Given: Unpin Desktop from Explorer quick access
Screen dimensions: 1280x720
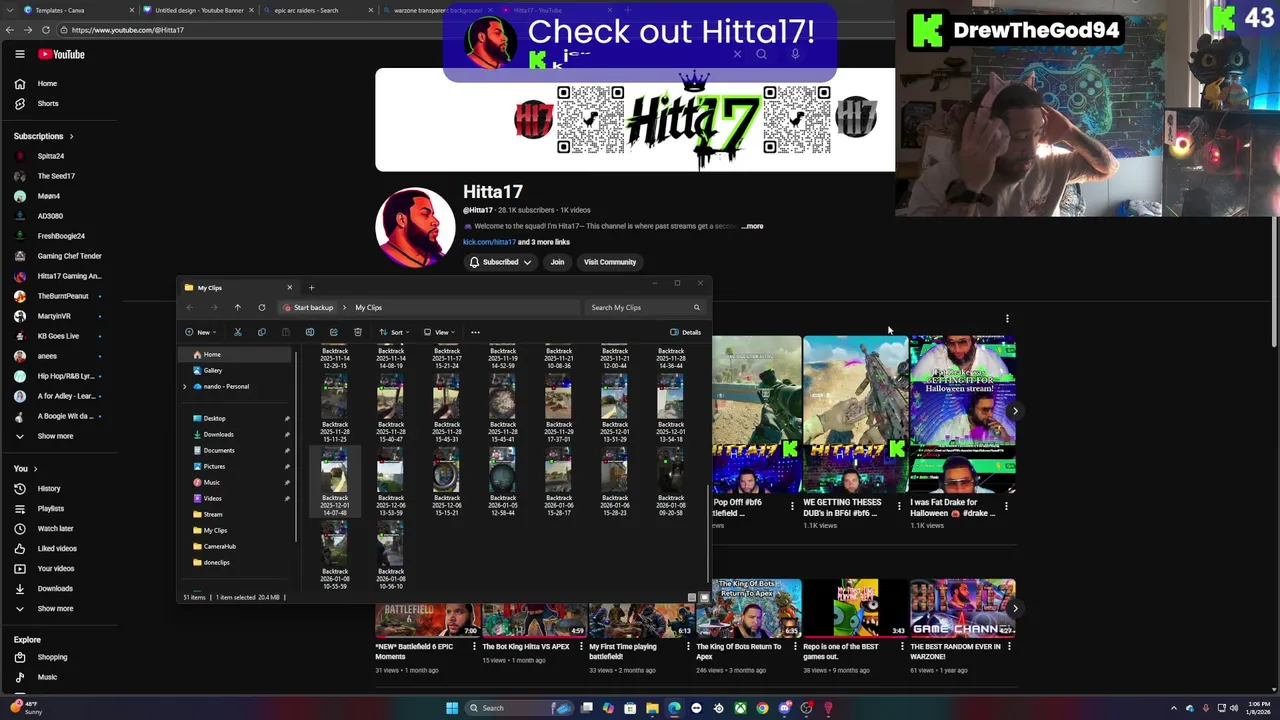Looking at the screenshot, I should [x=287, y=418].
